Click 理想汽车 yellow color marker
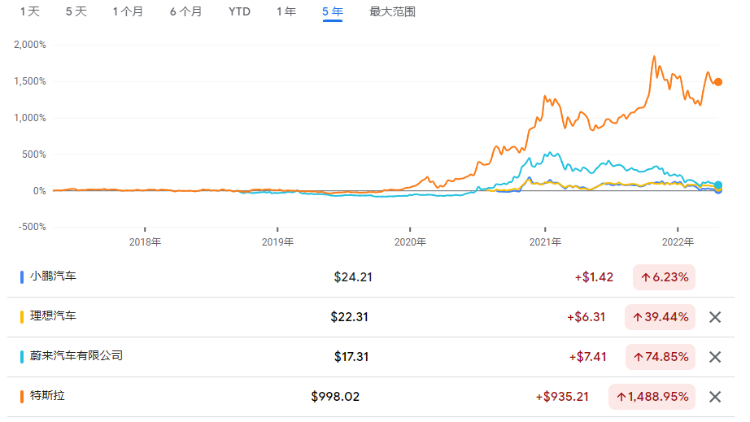 [x=22, y=317]
